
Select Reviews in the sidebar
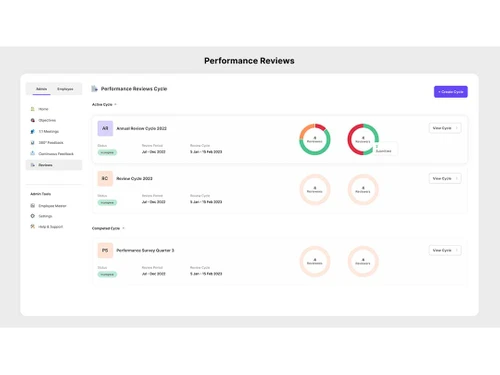coord(54,165)
